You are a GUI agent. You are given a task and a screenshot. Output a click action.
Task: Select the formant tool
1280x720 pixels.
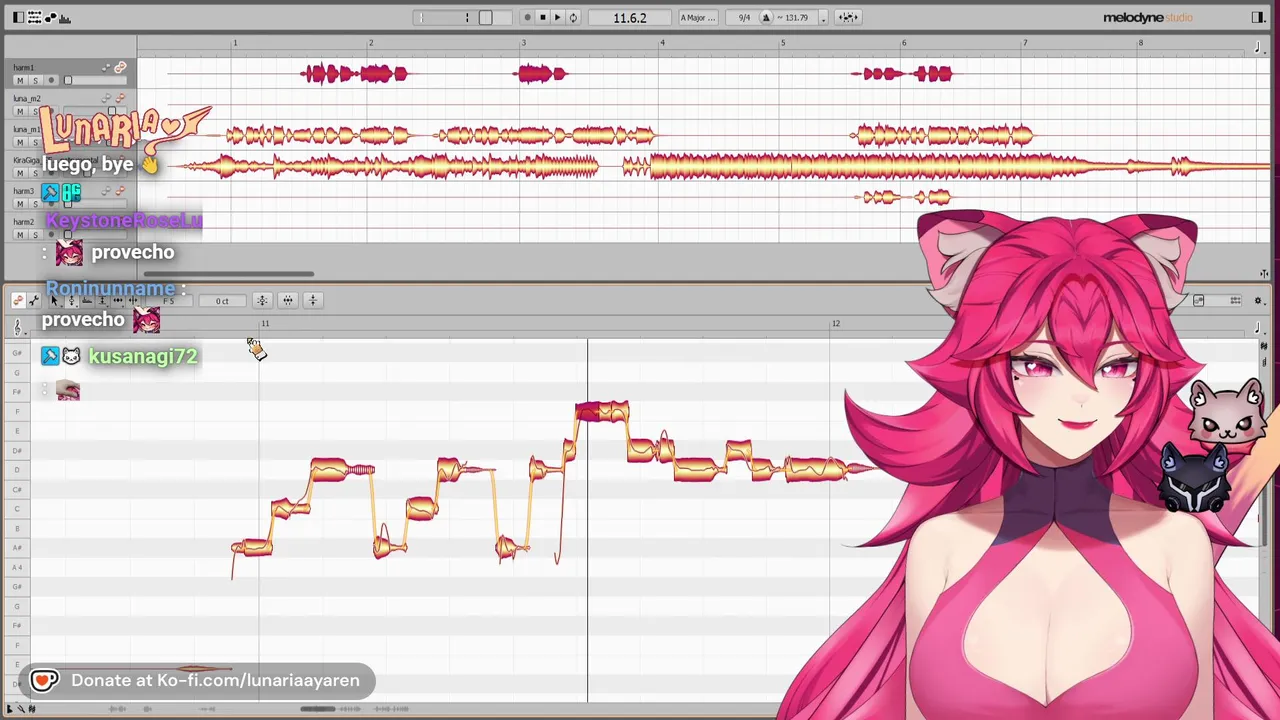[x=87, y=300]
